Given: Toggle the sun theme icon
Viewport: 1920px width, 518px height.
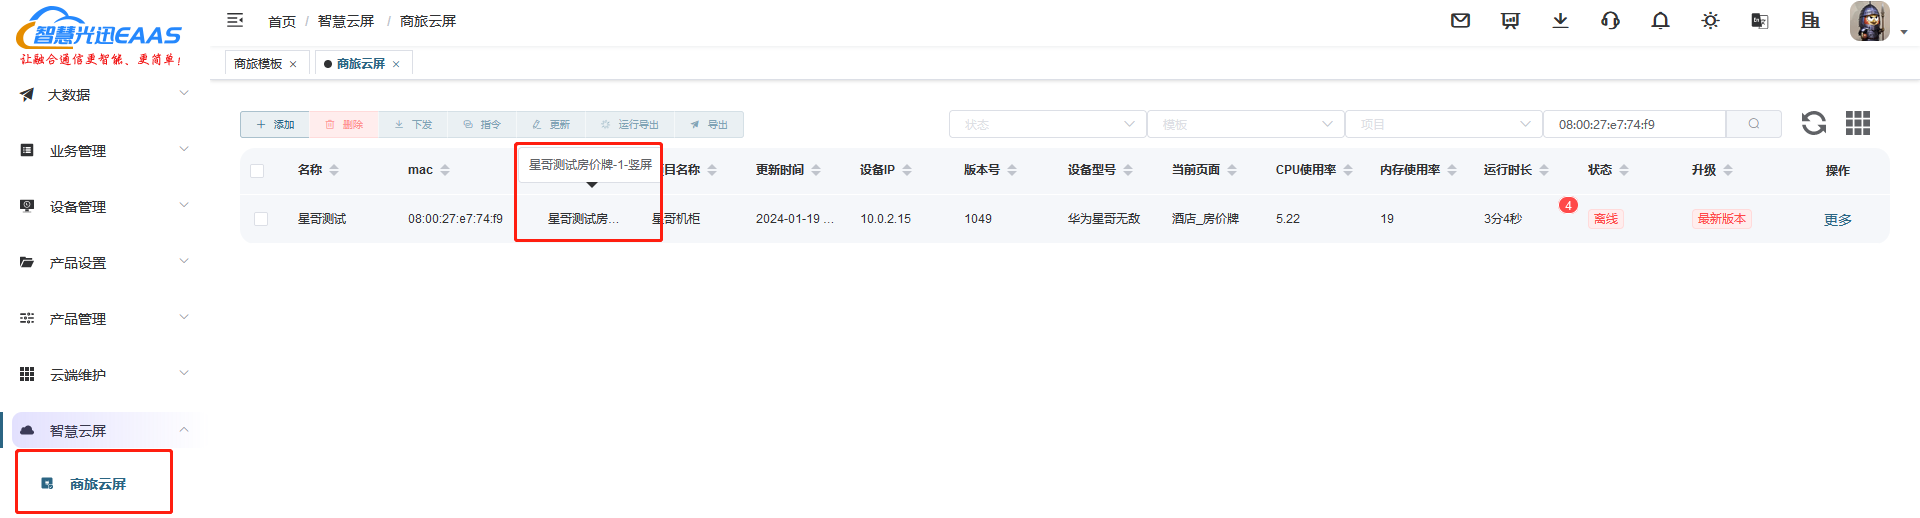Looking at the screenshot, I should pos(1710,20).
